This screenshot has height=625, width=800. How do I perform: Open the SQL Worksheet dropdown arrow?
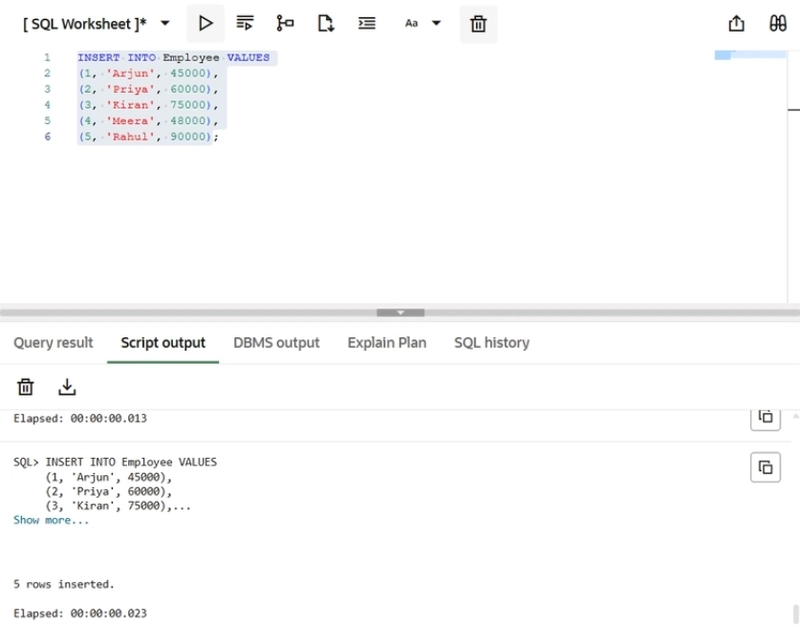[x=165, y=23]
